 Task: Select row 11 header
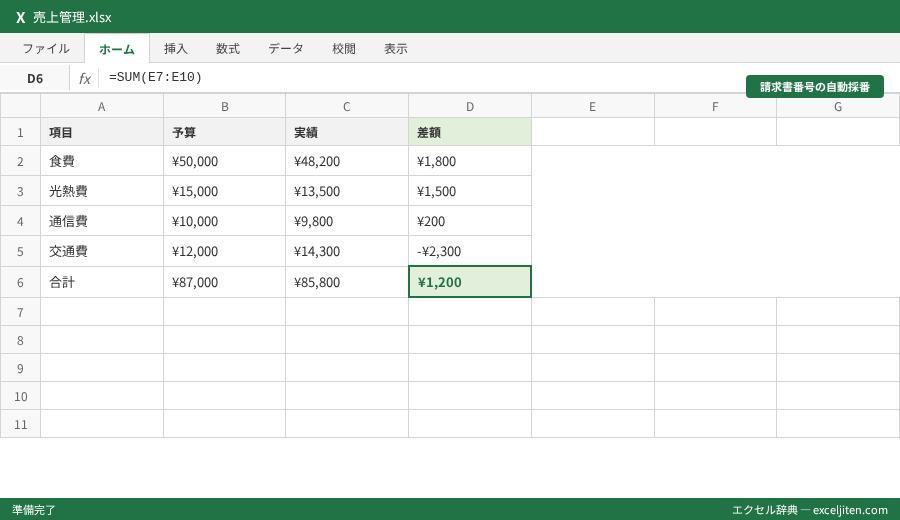coord(20,424)
